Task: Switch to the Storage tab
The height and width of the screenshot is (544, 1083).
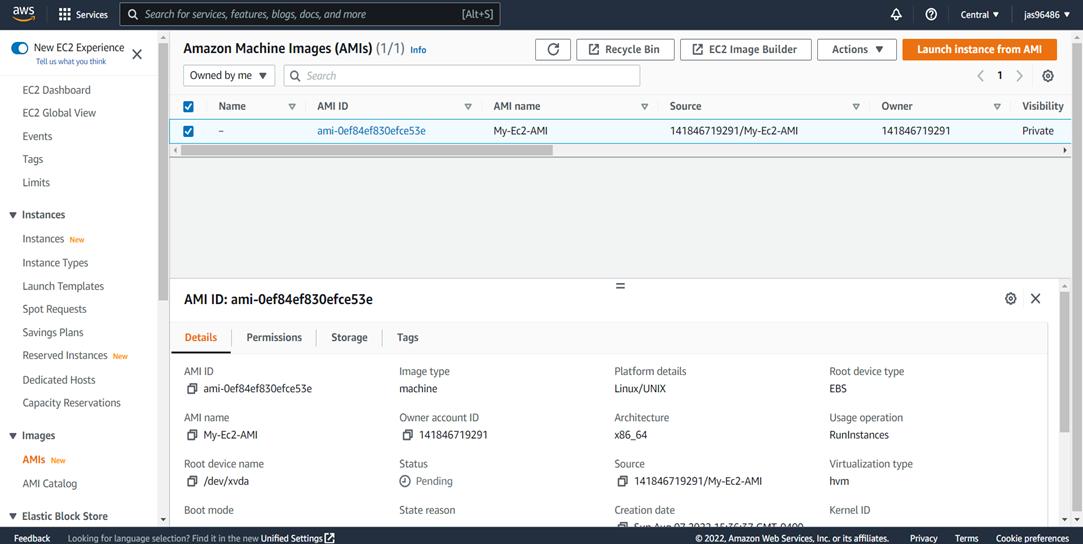Action: (349, 338)
